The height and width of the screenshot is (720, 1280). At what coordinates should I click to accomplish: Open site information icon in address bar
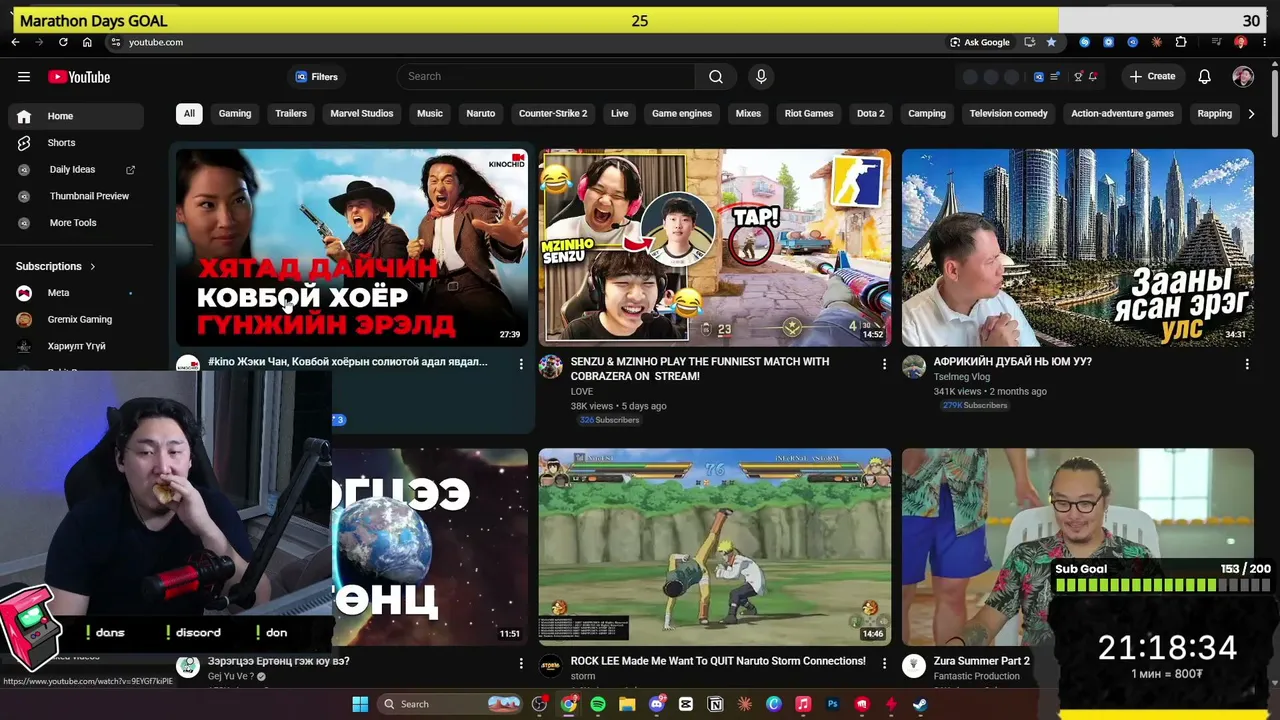[x=116, y=42]
